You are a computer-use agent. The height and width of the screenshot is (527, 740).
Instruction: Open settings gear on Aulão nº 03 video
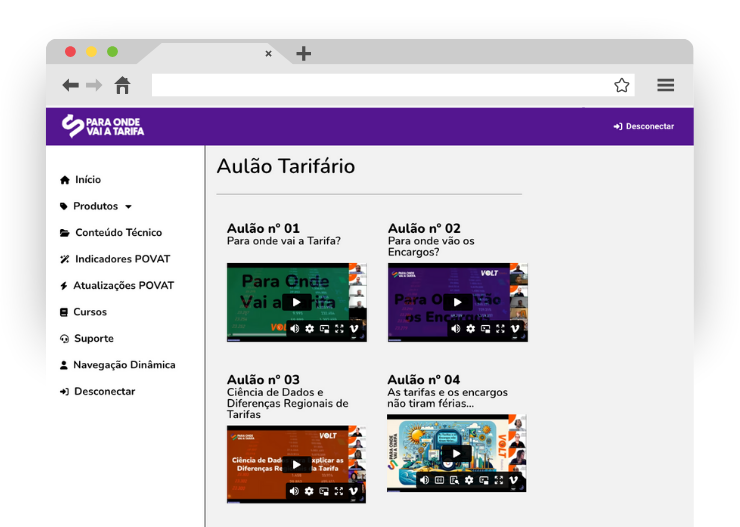coord(309,491)
